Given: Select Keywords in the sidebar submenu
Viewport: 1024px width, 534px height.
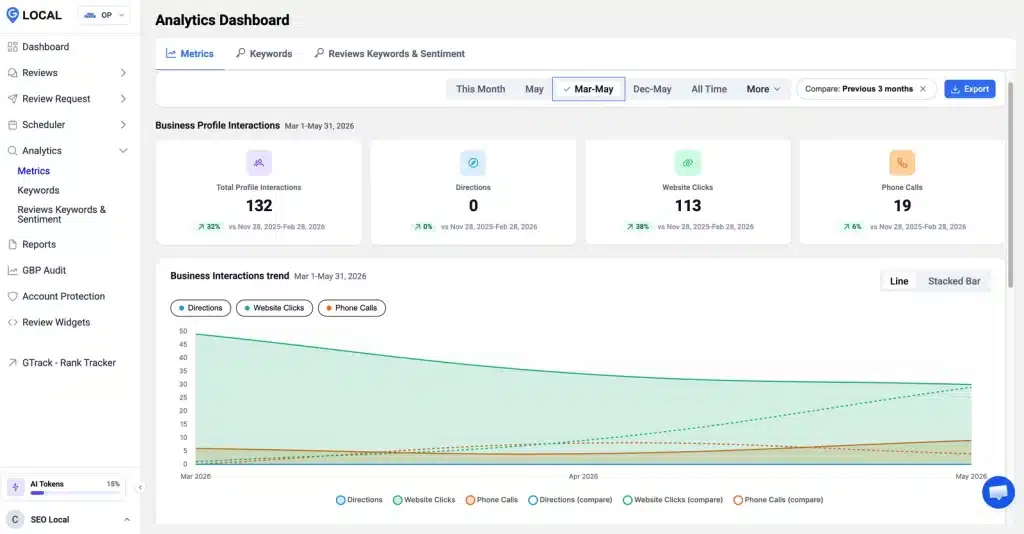Looking at the screenshot, I should pos(38,191).
